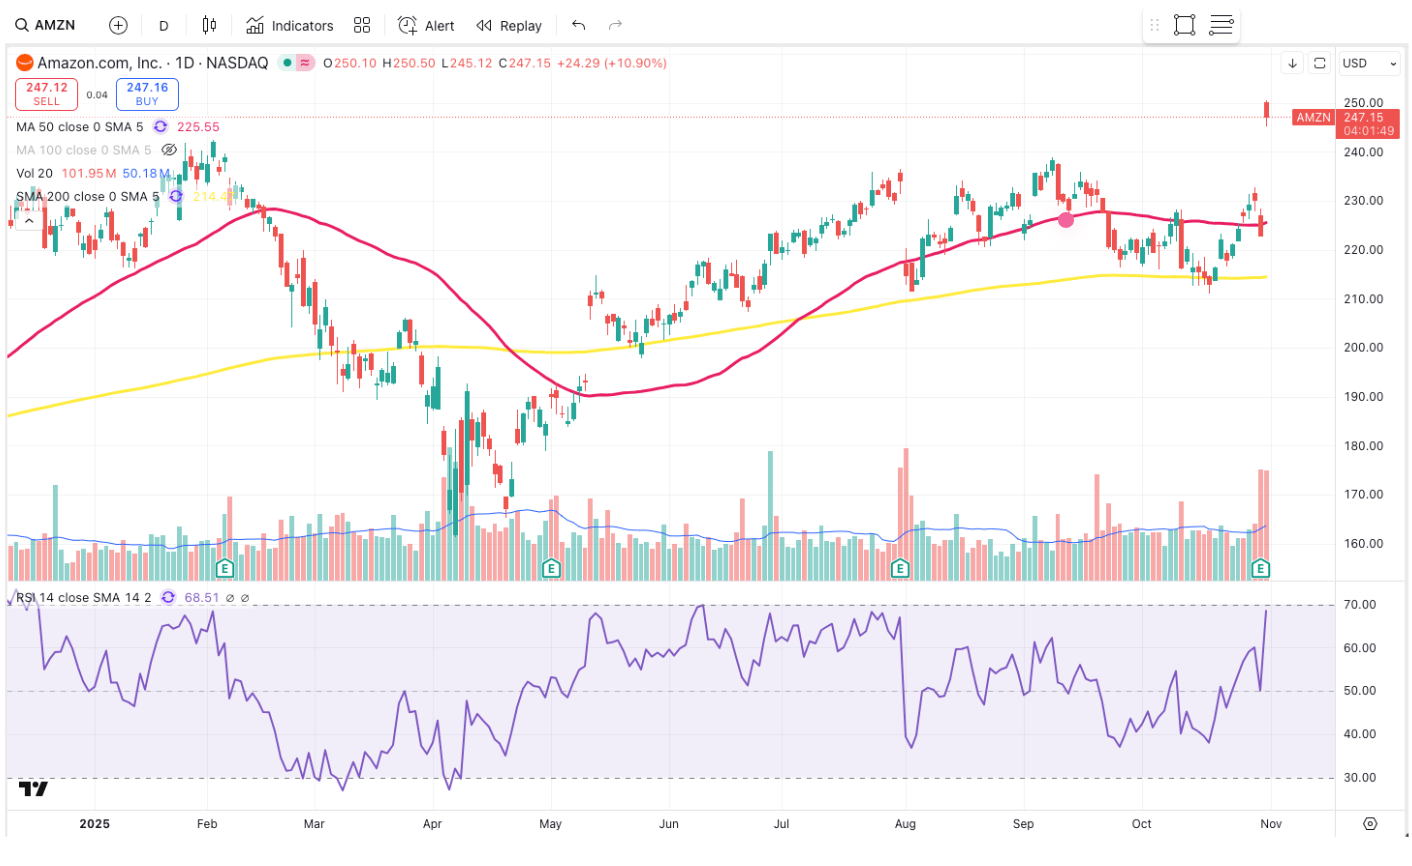Open chart settings sliders icon

click(1221, 25)
